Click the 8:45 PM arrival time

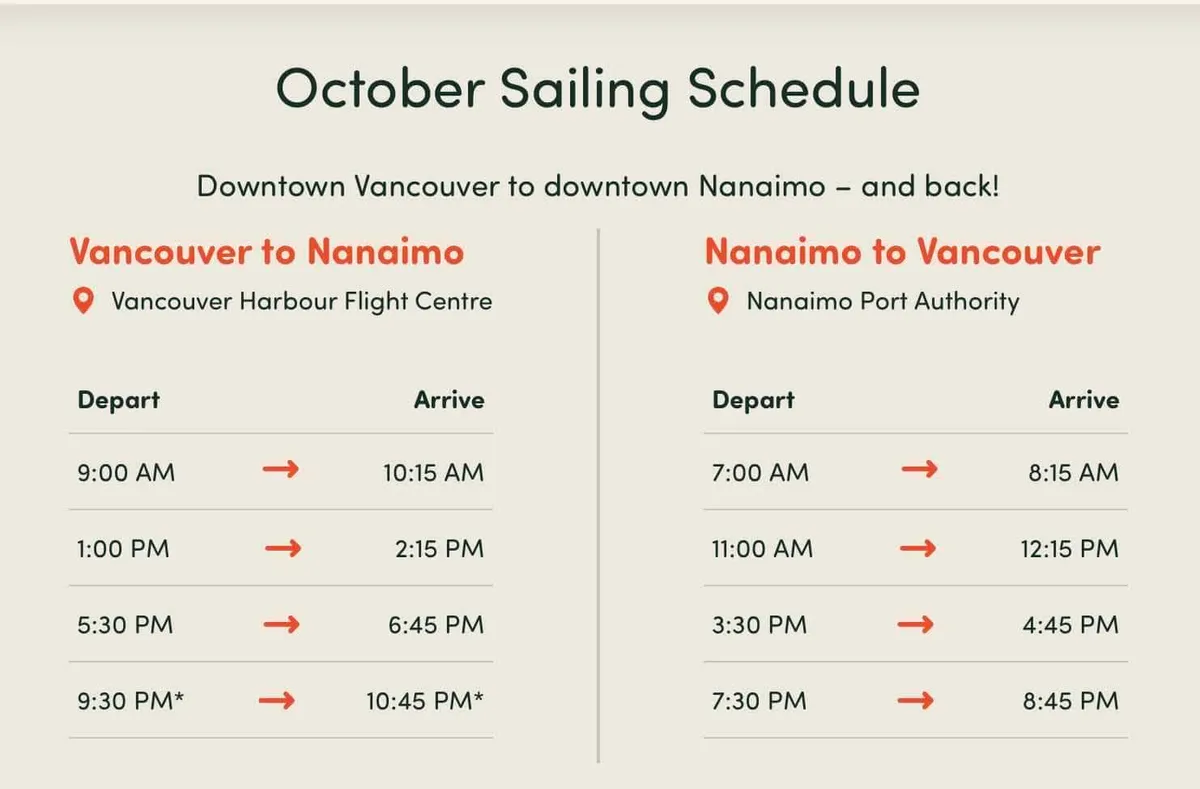(1071, 701)
